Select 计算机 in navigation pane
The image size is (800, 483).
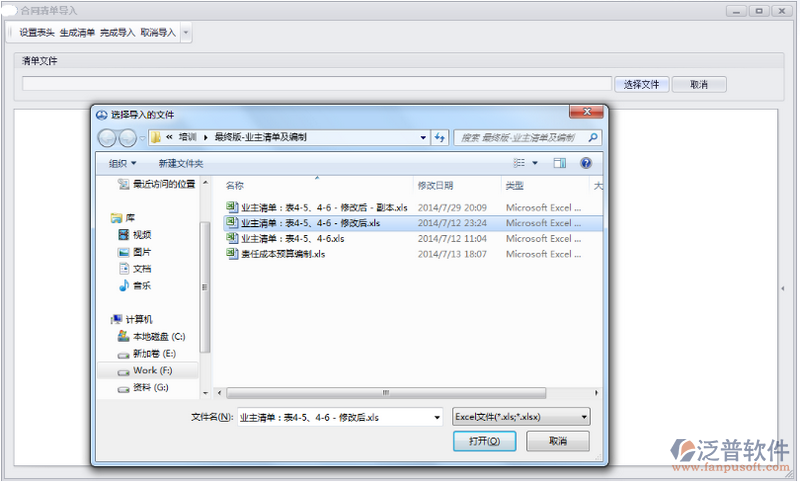tap(132, 319)
